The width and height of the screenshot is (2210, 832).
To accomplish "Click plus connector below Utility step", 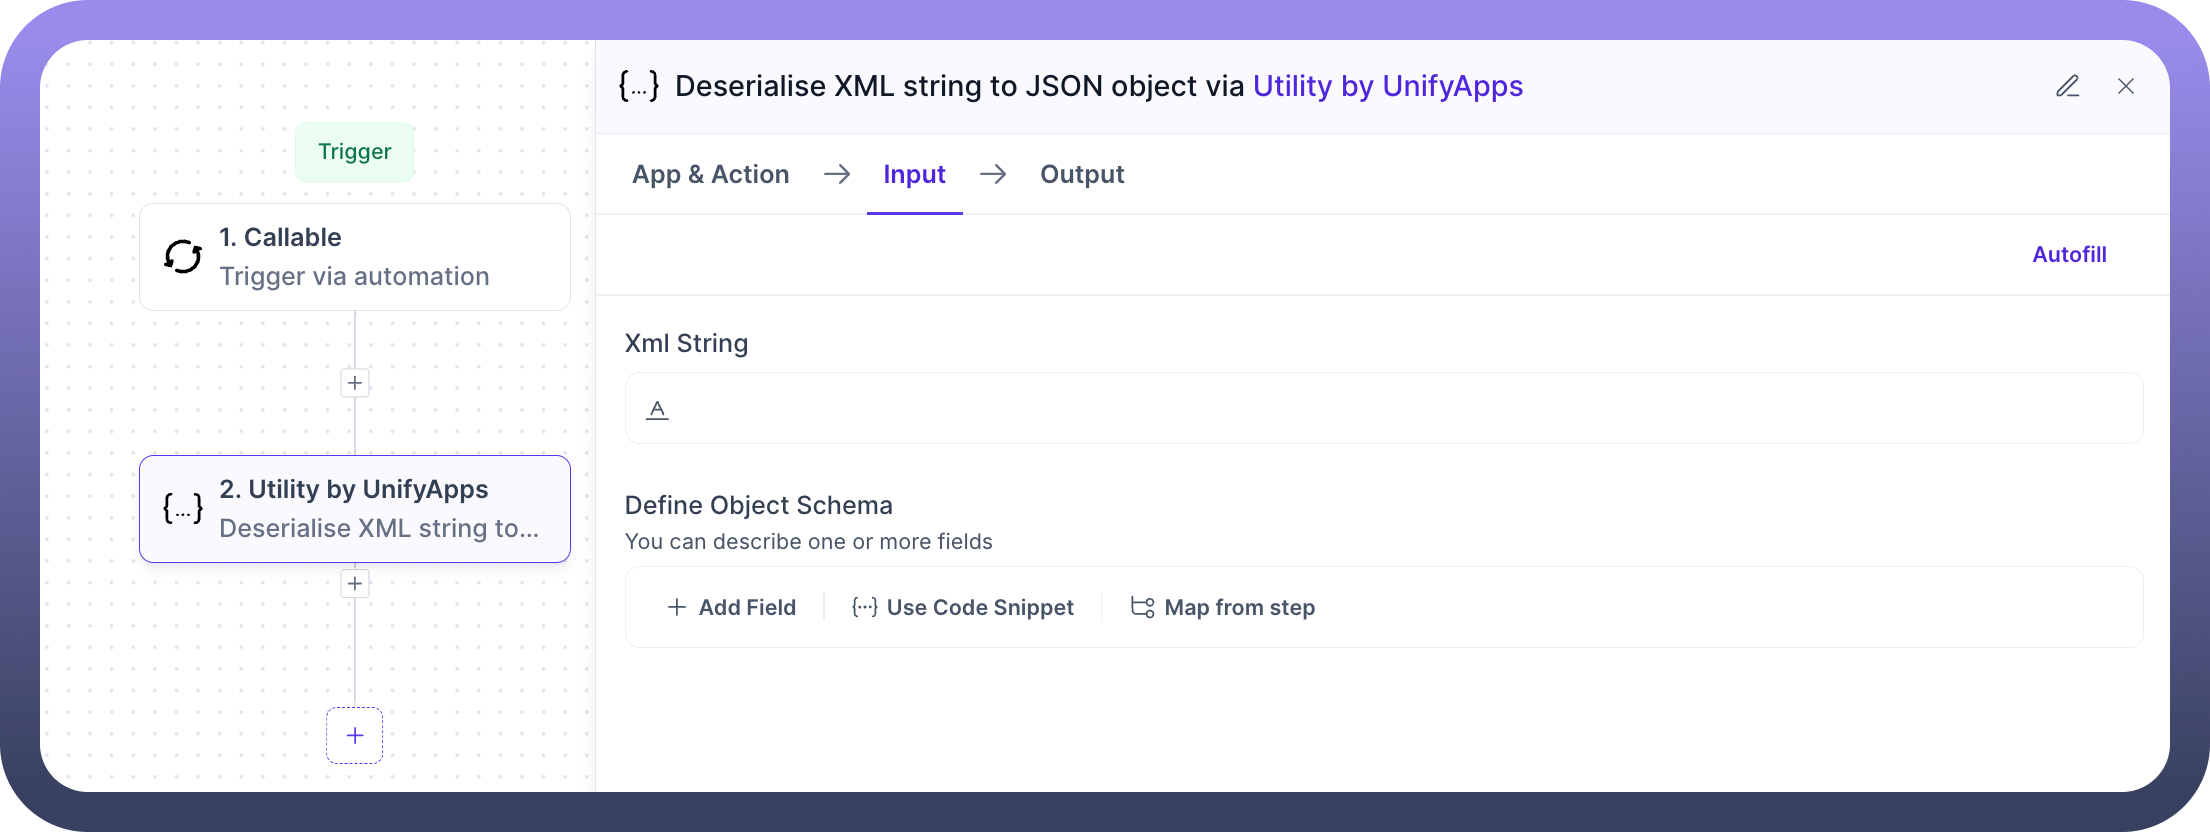I will tap(355, 584).
